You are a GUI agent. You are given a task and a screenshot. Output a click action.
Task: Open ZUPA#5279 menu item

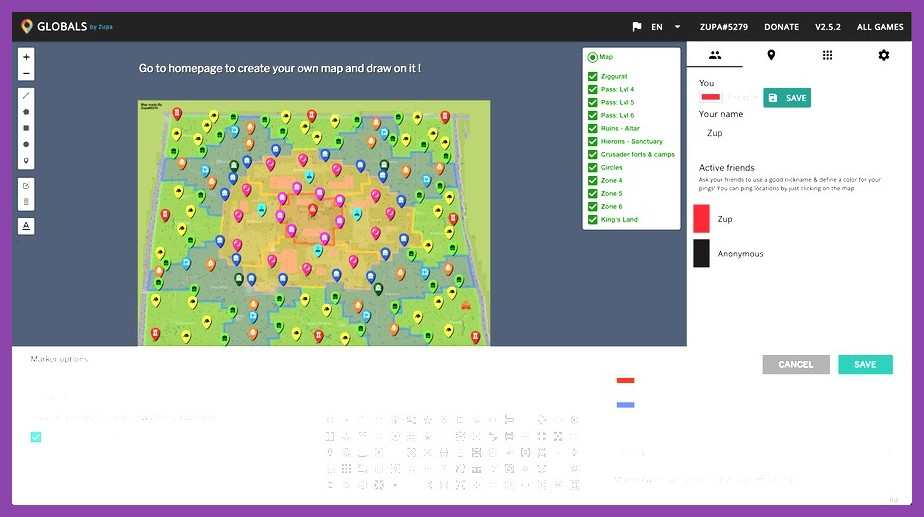724,27
